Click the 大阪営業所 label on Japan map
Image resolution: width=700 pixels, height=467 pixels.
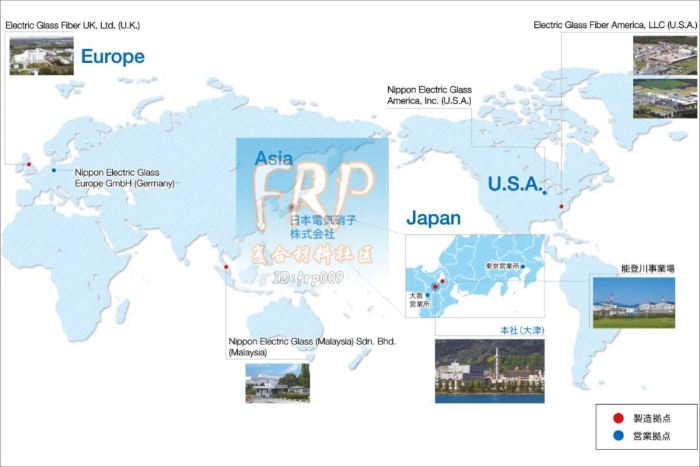(x=419, y=300)
